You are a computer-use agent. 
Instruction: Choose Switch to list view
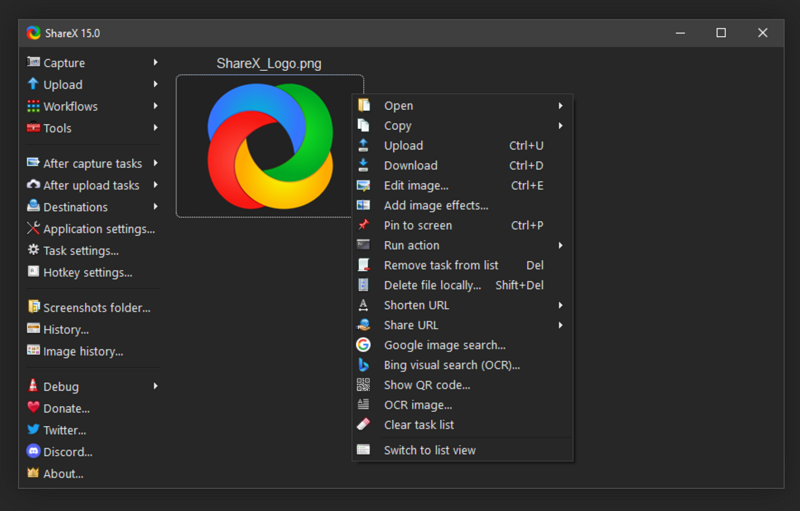[462, 450]
